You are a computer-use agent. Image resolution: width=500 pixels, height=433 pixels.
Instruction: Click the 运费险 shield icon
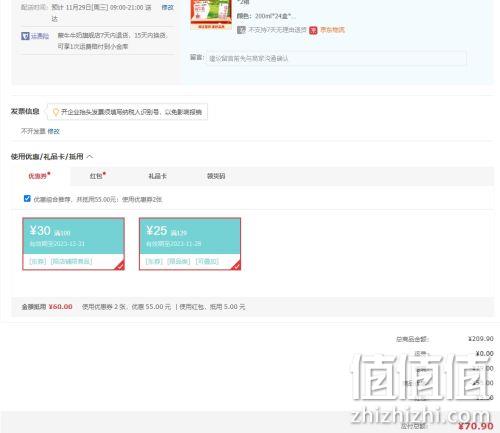click(25, 36)
